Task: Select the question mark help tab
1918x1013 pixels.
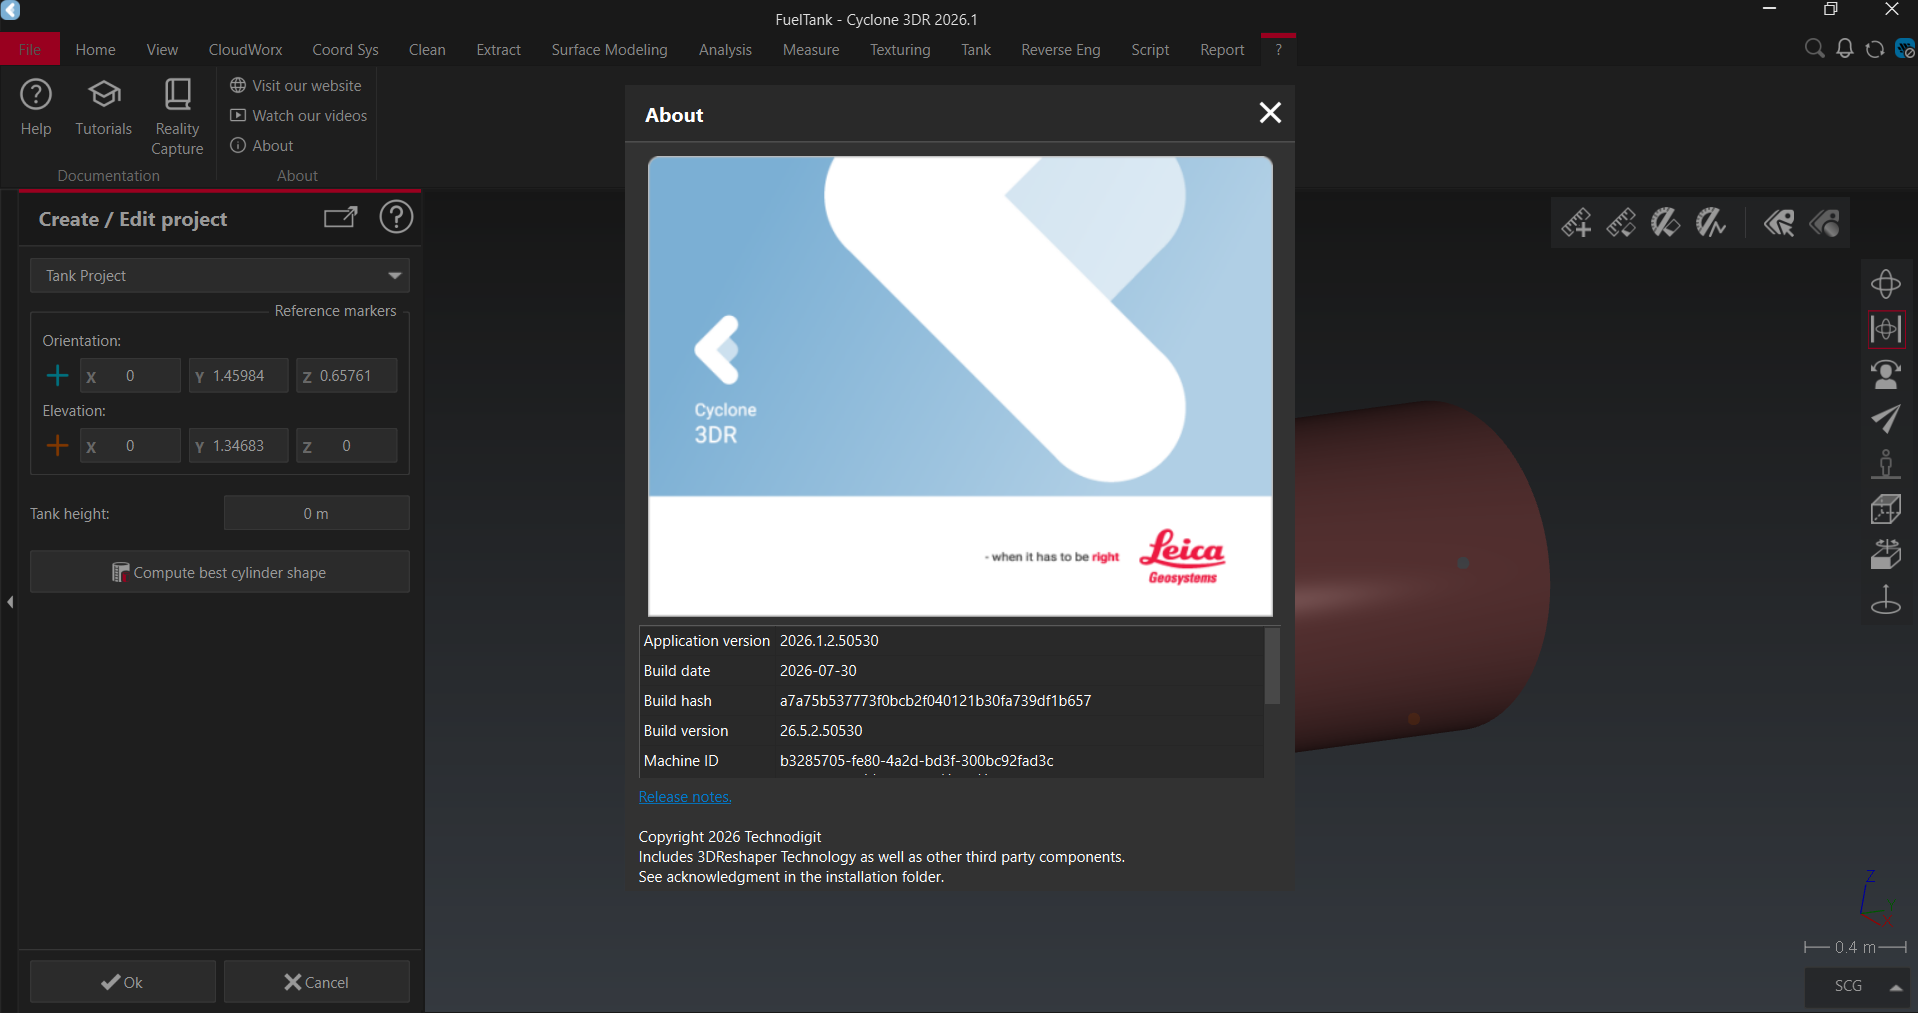Action: click(1278, 50)
